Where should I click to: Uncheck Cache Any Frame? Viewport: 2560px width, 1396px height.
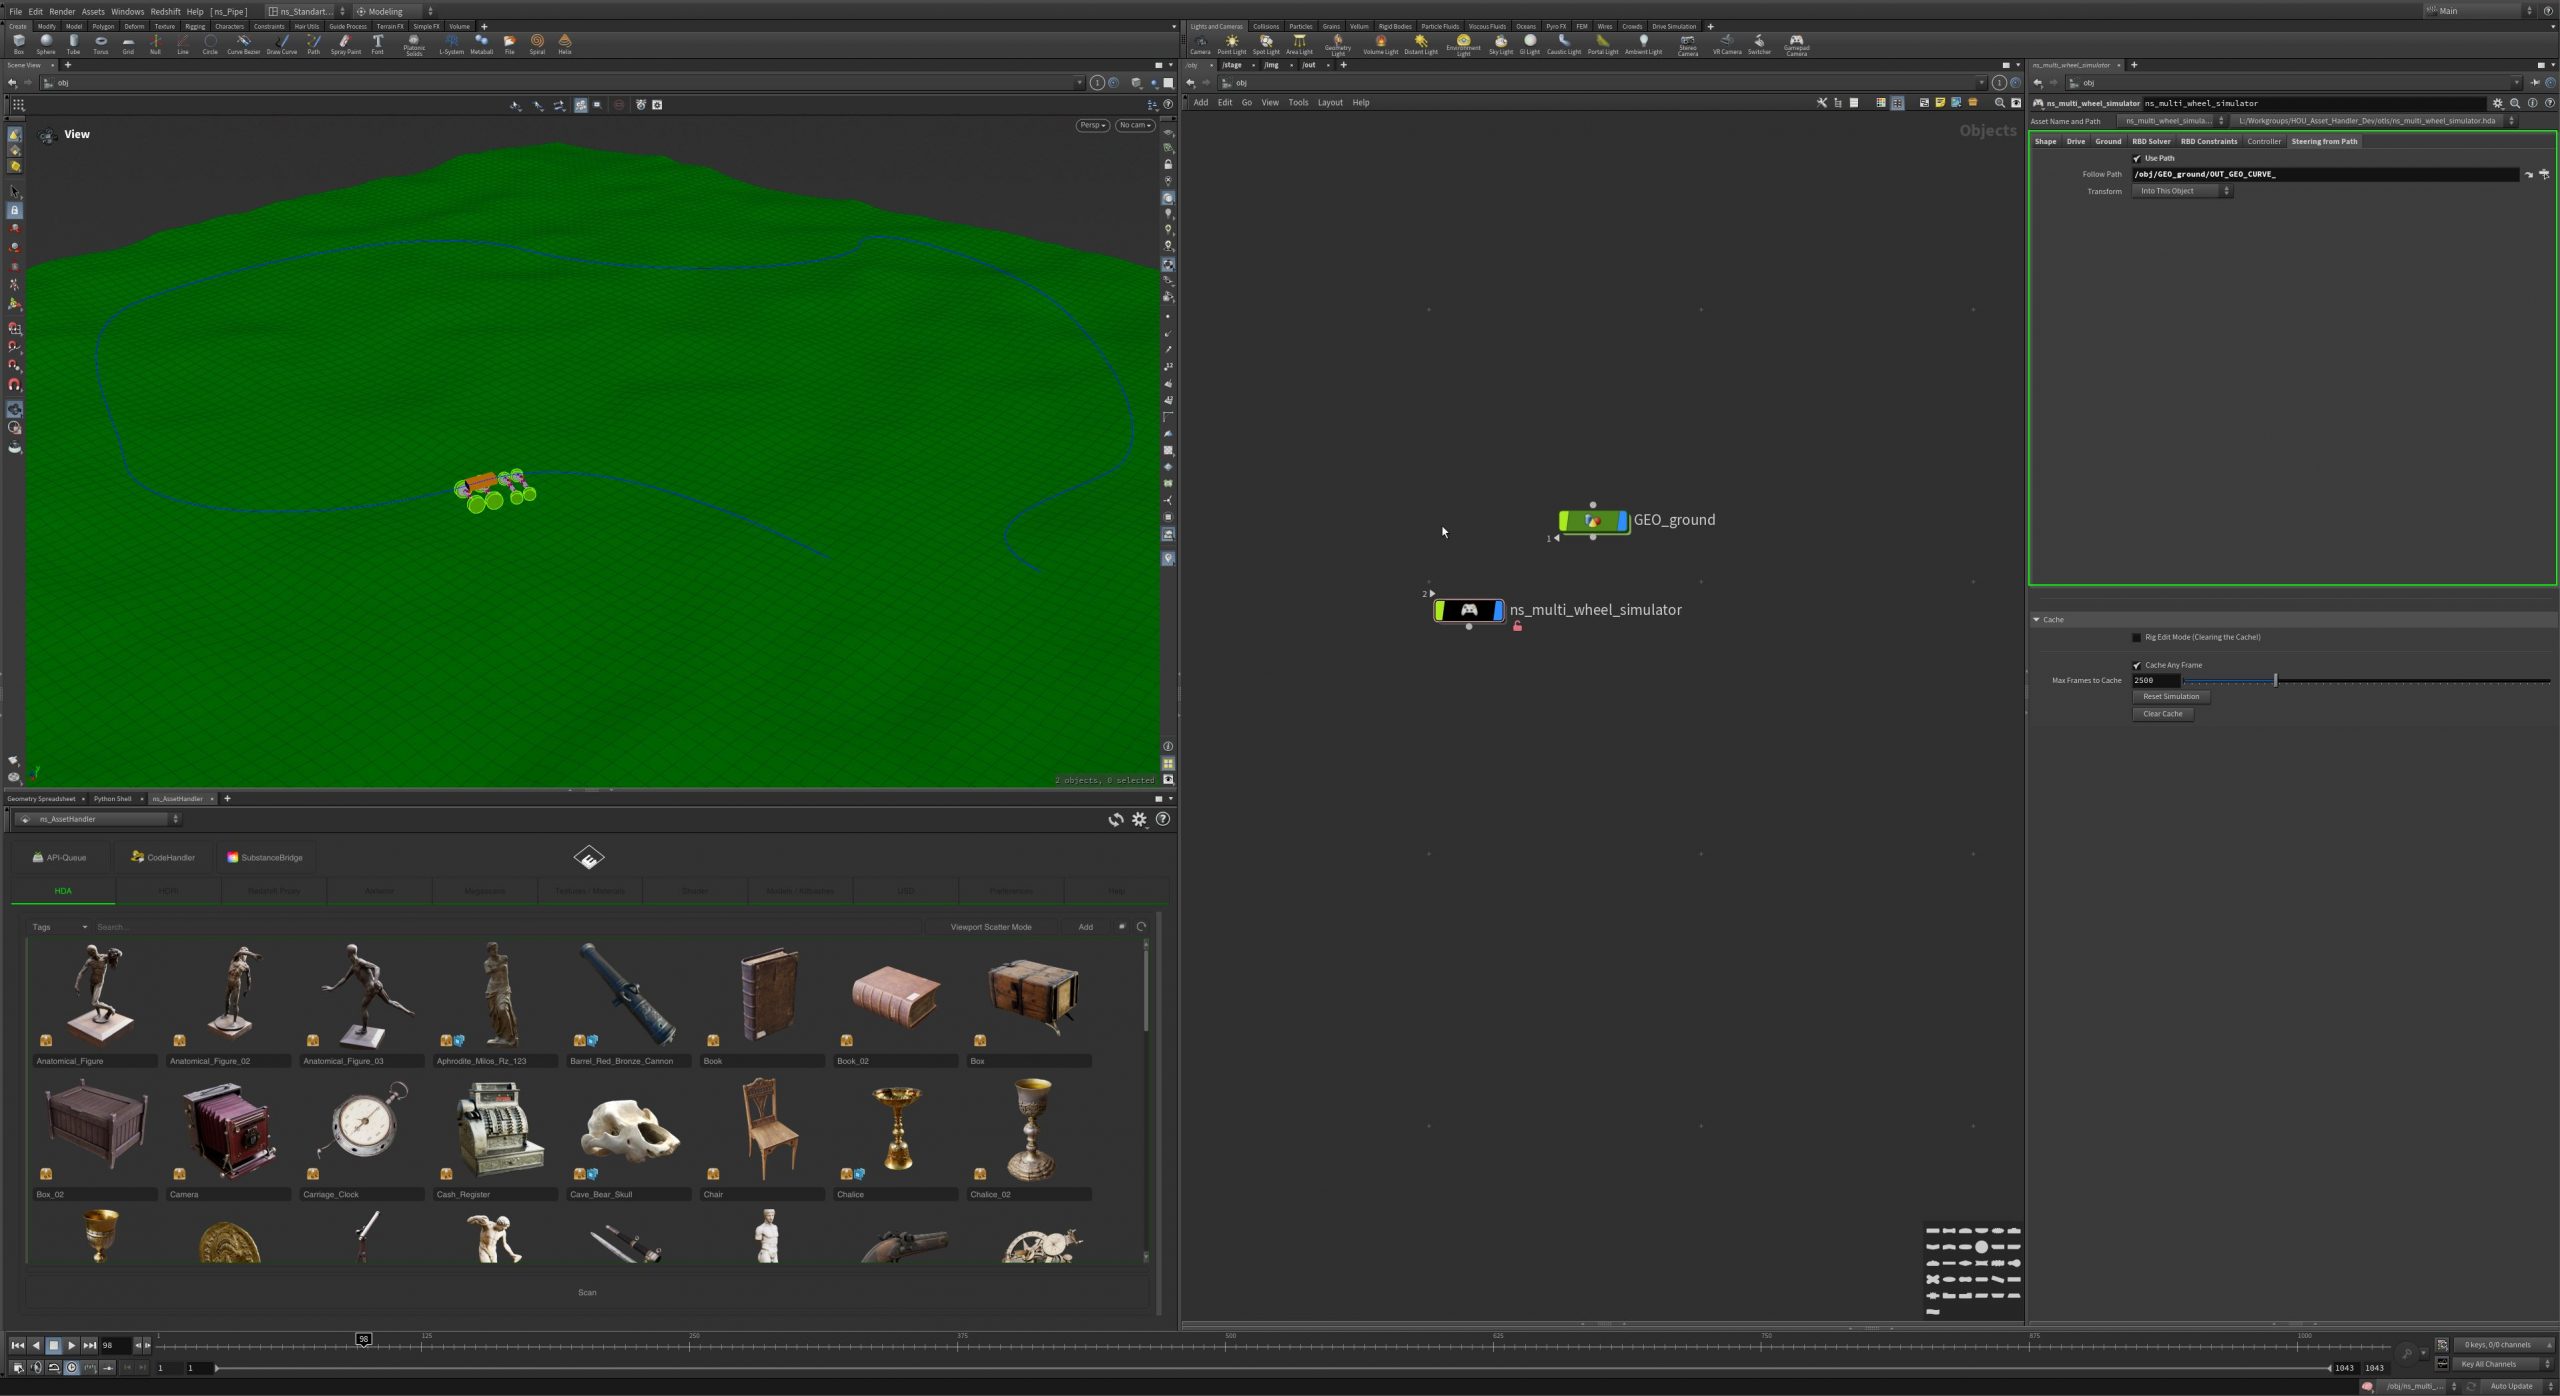tap(2137, 665)
